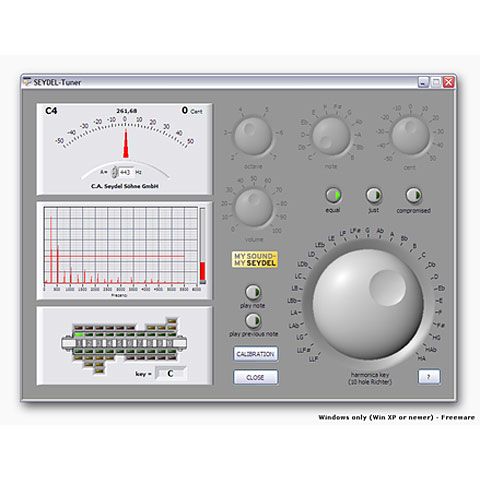This screenshot has height=480, width=480.
Task: Enable the equal tuning toggle
Action: pyautogui.click(x=333, y=195)
